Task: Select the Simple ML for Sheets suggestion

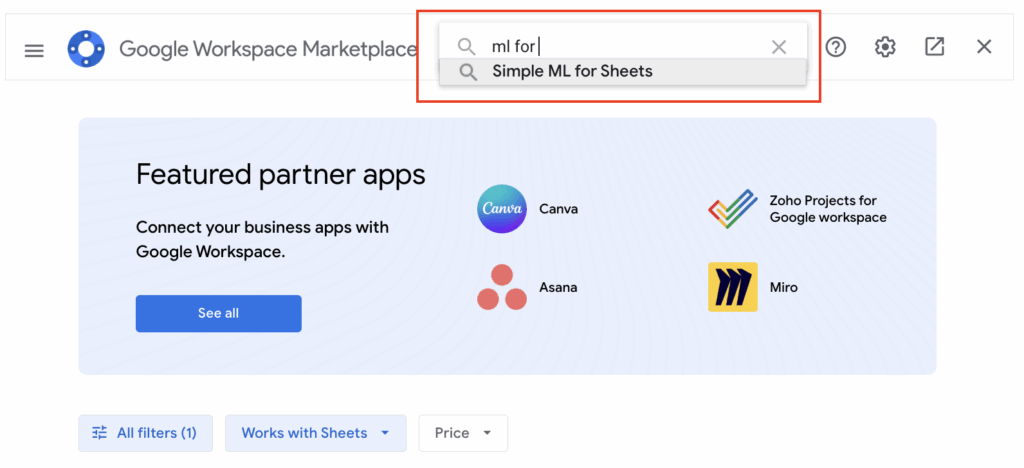Action: click(x=572, y=72)
